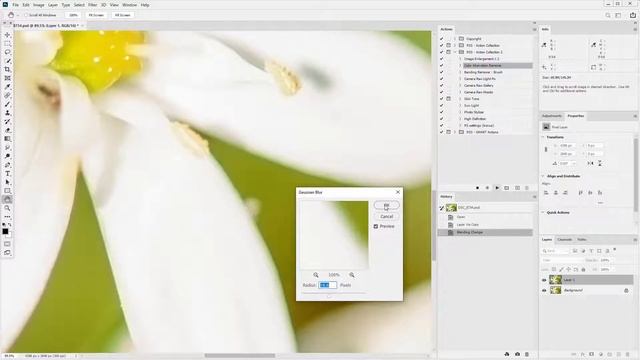Click lock icon on Background layer
The height and width of the screenshot is (360, 640).
click(626, 291)
